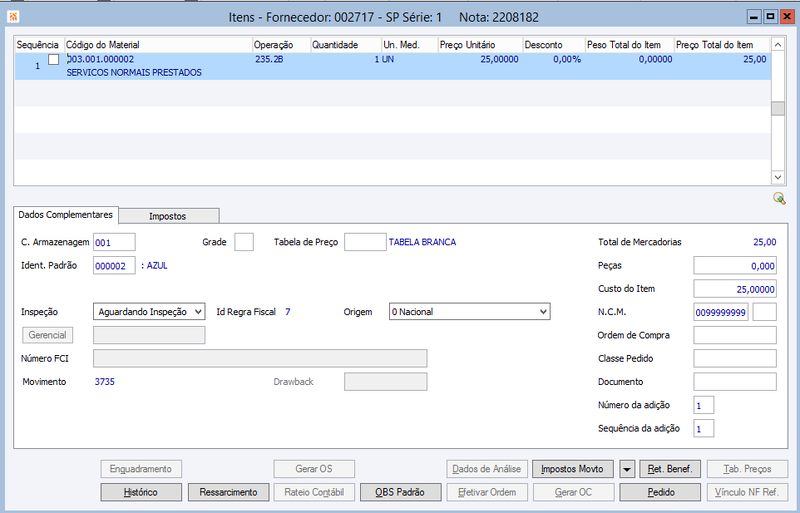Click the Ordem de Compra input field
800x513 pixels.
(x=735, y=335)
